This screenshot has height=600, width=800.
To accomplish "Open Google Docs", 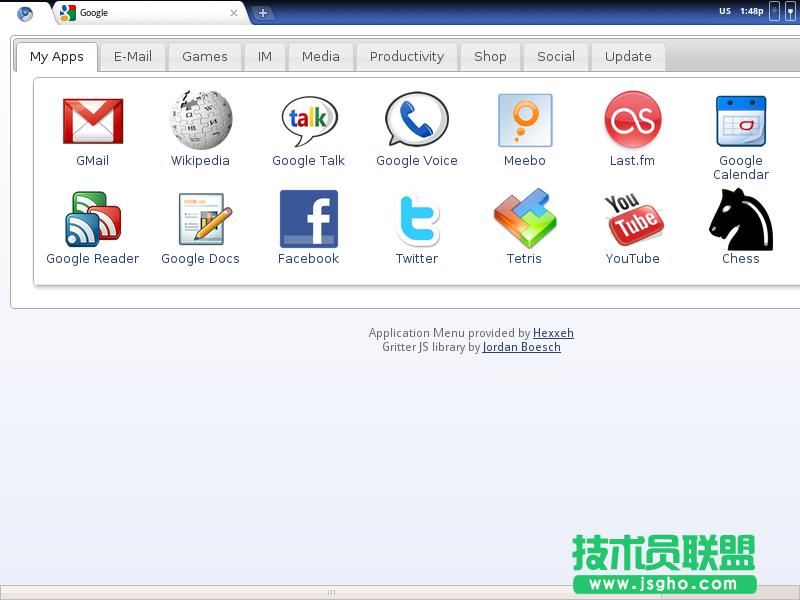I will point(200,218).
